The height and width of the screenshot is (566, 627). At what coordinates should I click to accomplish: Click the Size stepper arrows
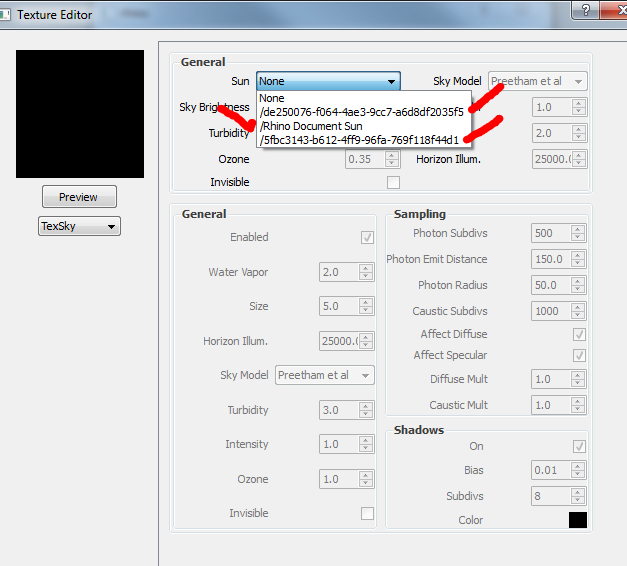click(x=365, y=306)
